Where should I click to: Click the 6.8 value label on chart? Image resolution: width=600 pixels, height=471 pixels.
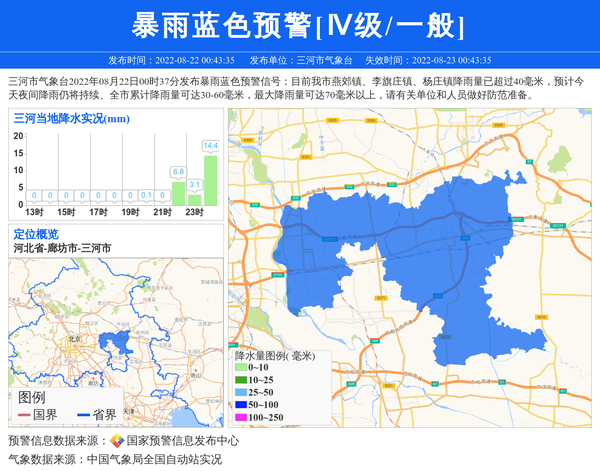coord(178,172)
